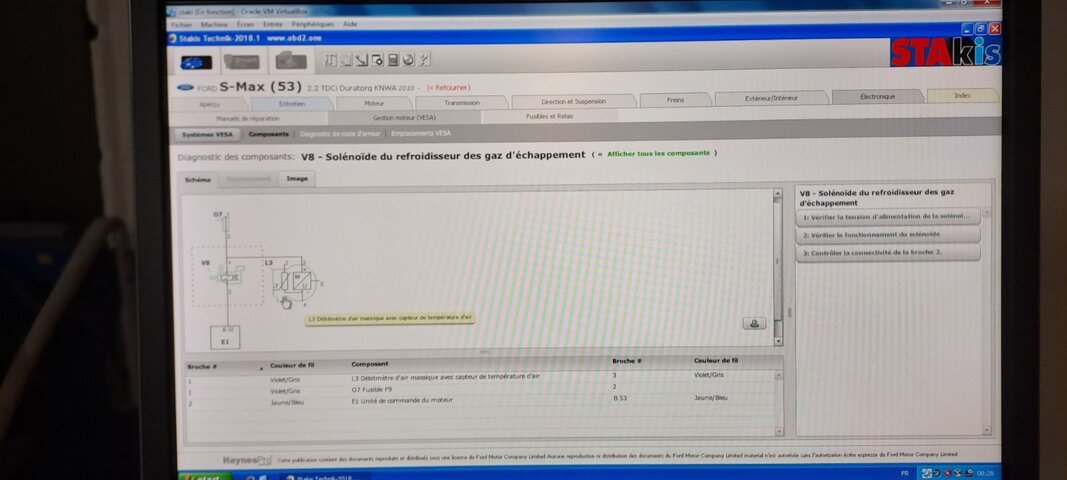Viewport: 1067px width, 480px height.
Task: Open the question mark help icon
Action: [424, 60]
